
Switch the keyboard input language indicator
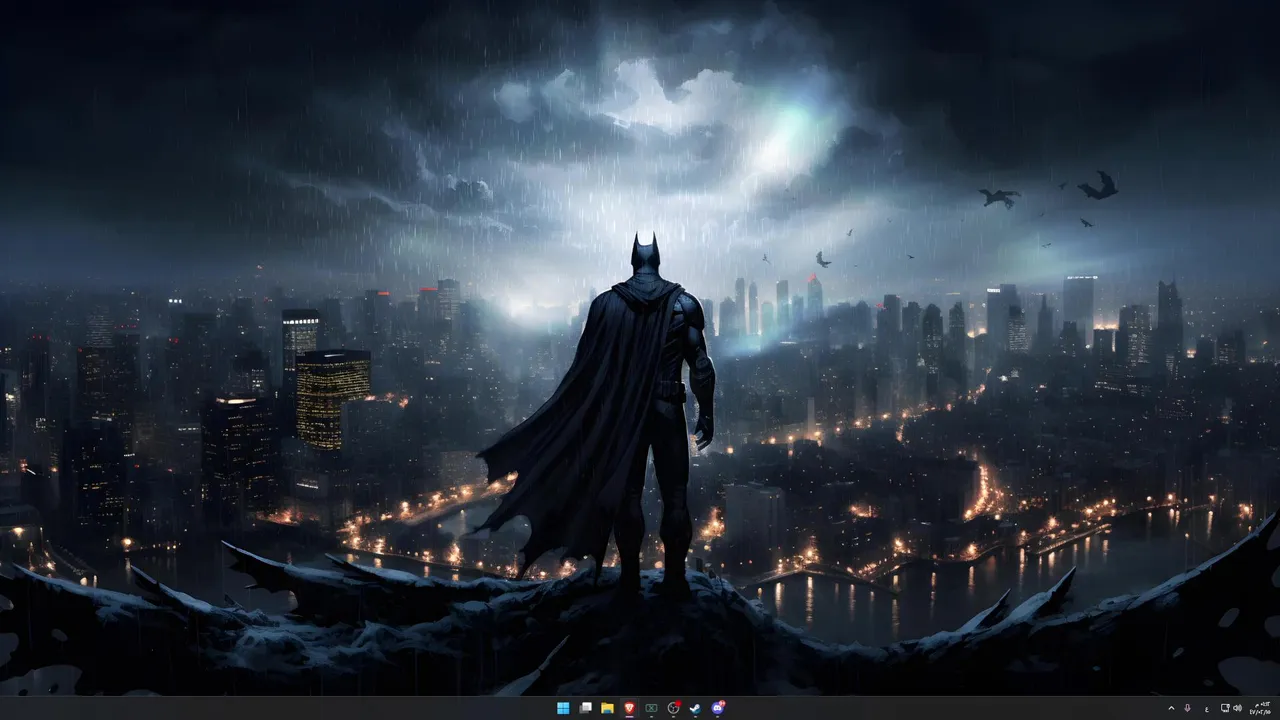click(1207, 708)
